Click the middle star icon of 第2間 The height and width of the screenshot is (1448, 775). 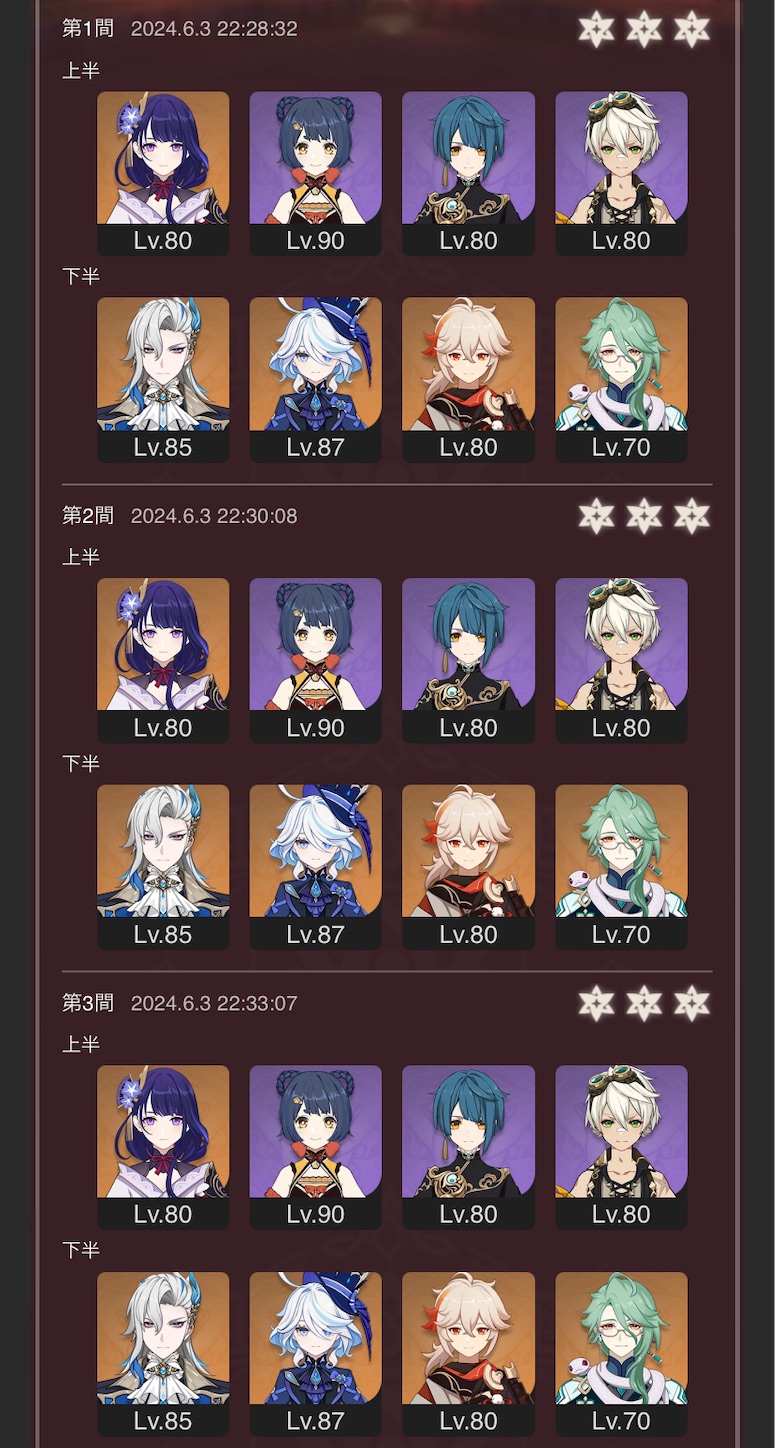(644, 516)
